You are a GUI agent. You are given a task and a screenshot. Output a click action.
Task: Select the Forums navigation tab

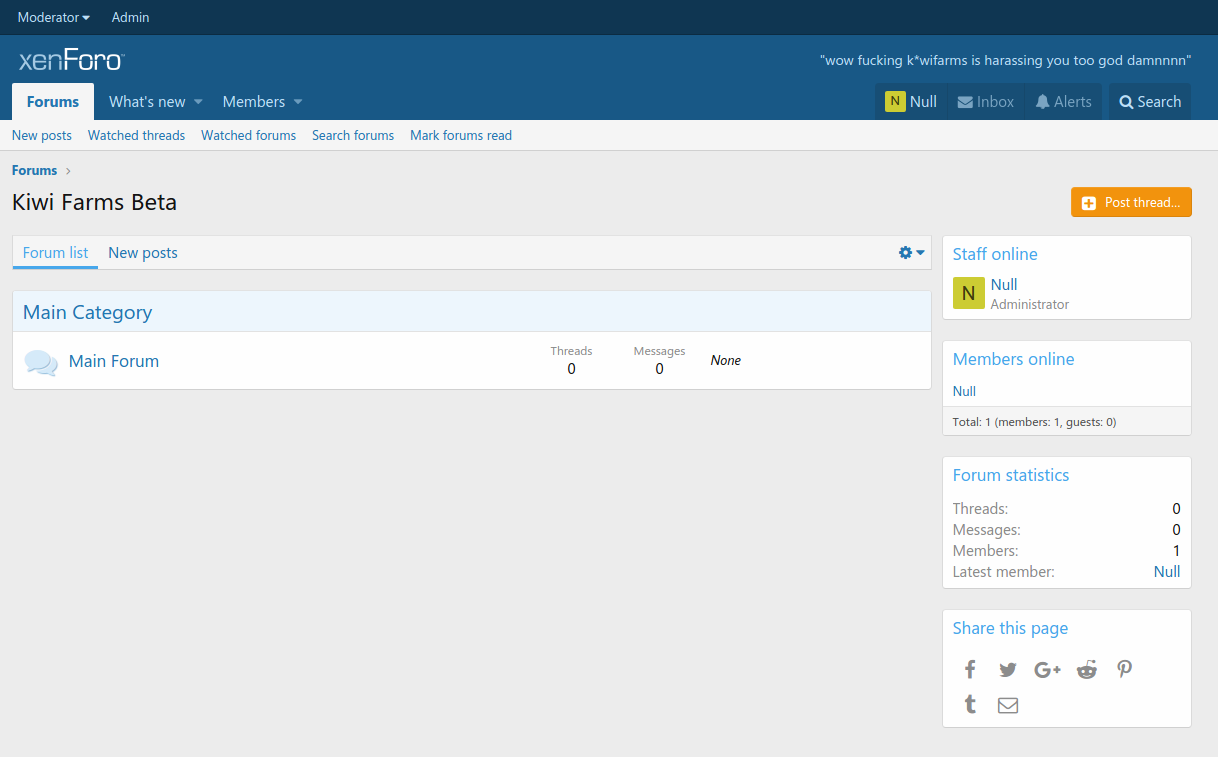coord(53,102)
